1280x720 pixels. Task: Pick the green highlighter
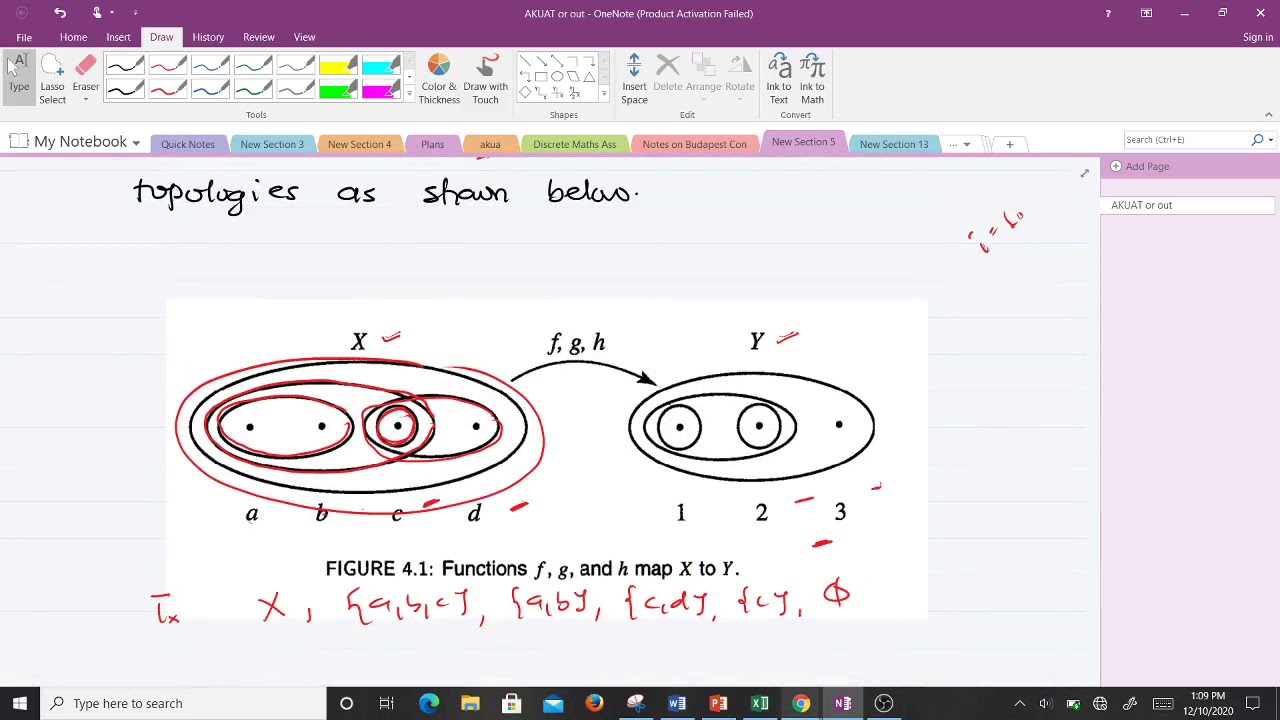[338, 90]
